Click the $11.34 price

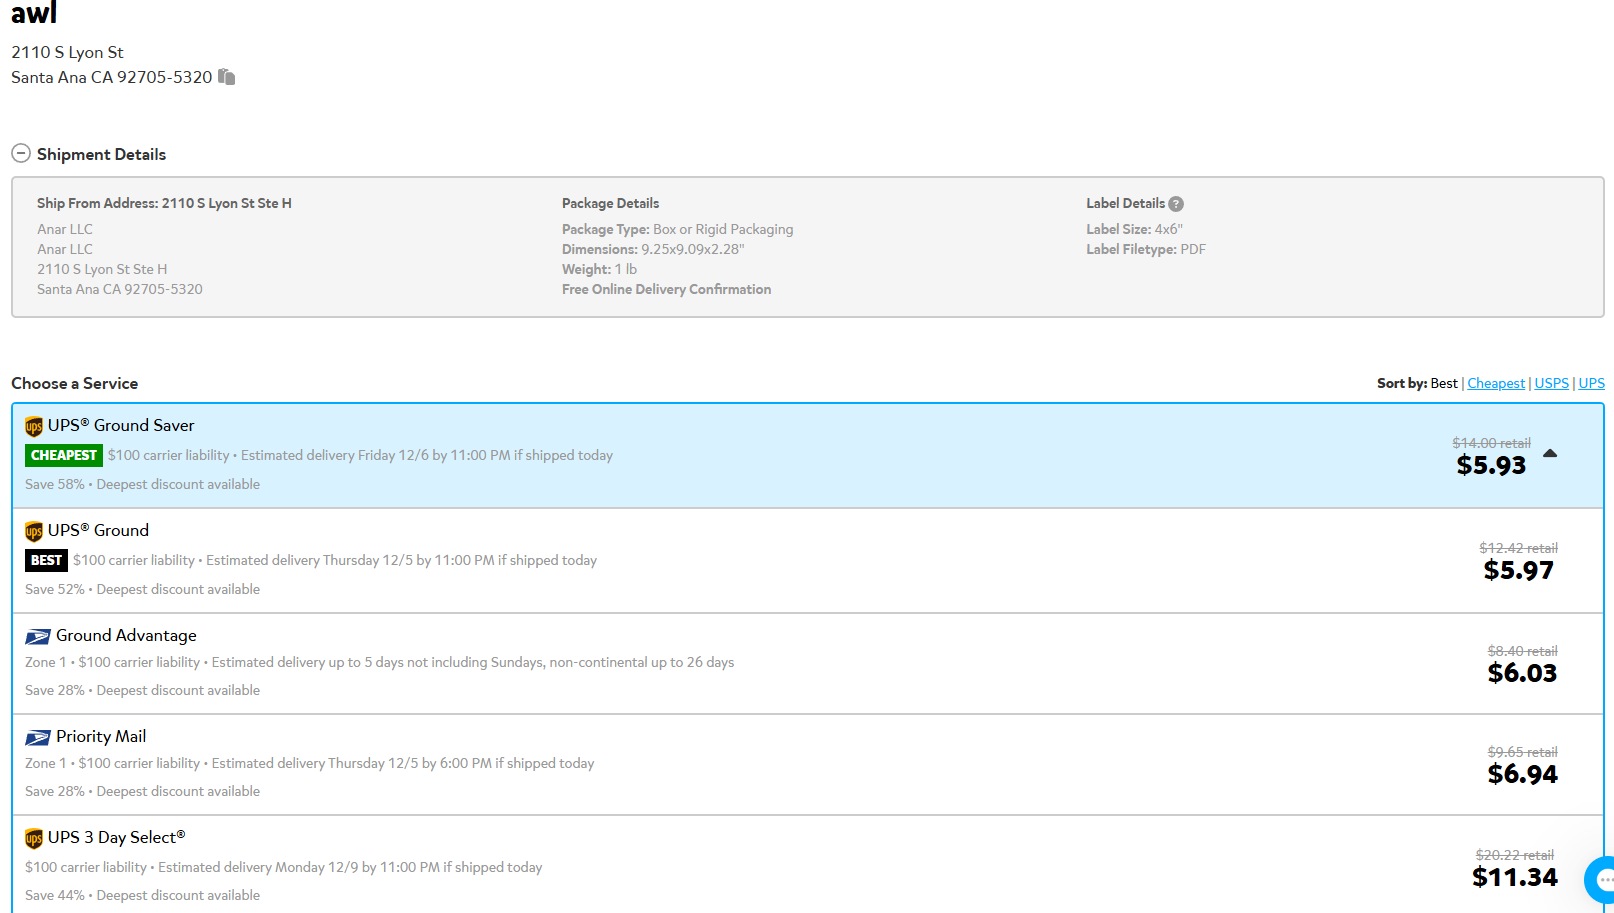[x=1515, y=877]
